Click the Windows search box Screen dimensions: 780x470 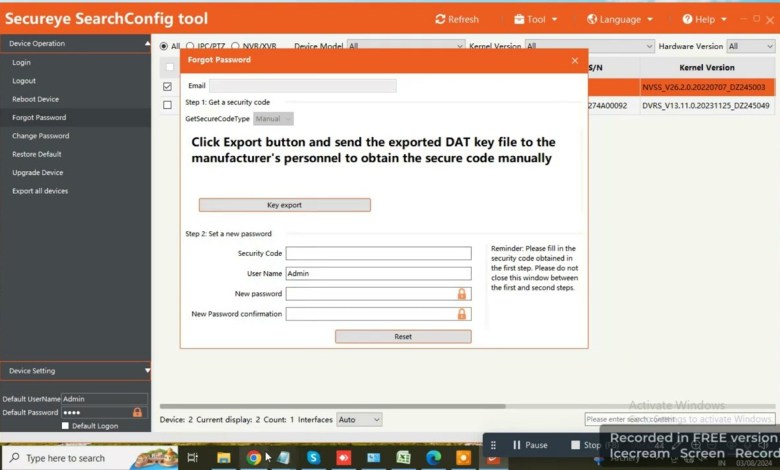click(90, 458)
